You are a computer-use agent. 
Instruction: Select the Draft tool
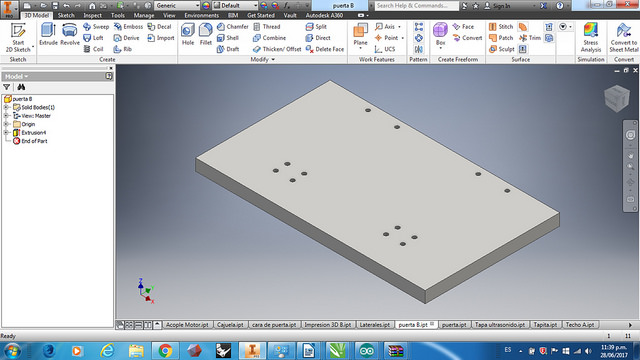coord(228,49)
